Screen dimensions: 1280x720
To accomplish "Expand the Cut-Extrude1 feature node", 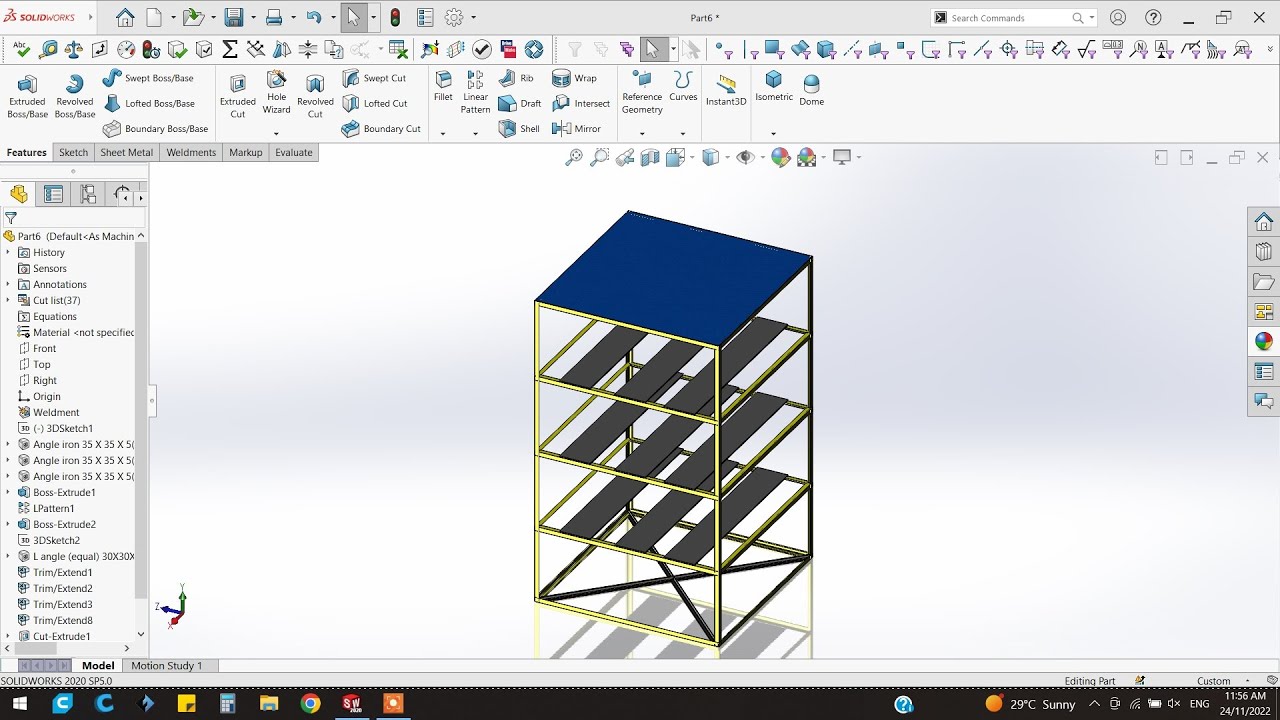I will point(8,636).
